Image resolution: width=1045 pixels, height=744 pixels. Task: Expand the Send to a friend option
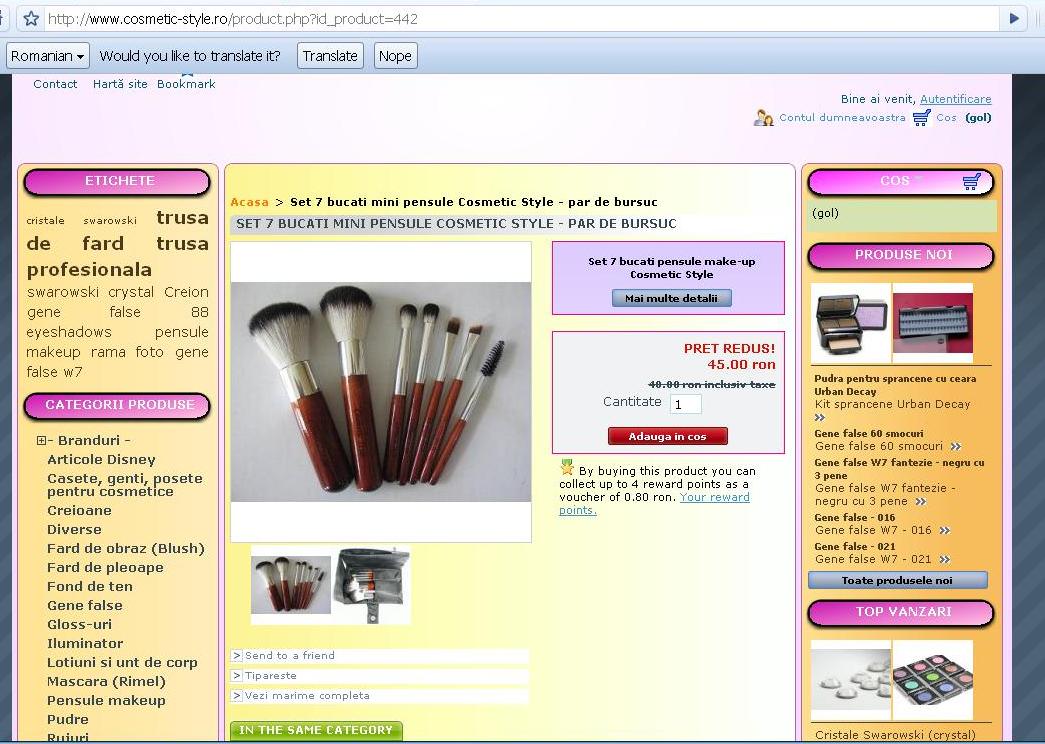point(237,656)
